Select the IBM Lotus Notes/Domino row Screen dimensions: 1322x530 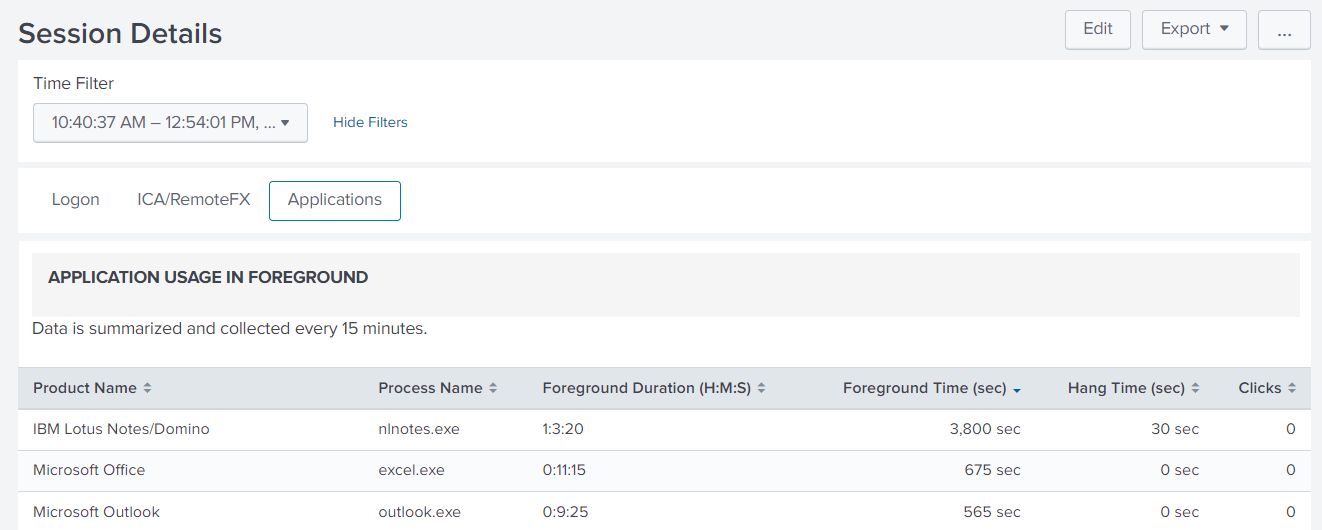pyautogui.click(x=121, y=429)
